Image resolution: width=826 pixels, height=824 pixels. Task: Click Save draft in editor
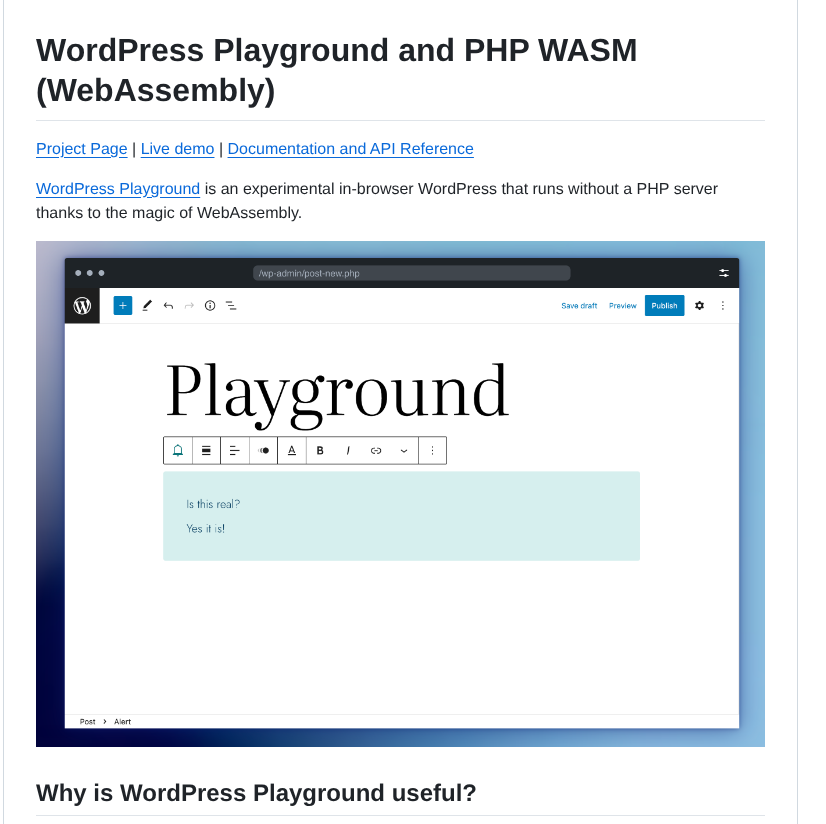[x=579, y=306]
